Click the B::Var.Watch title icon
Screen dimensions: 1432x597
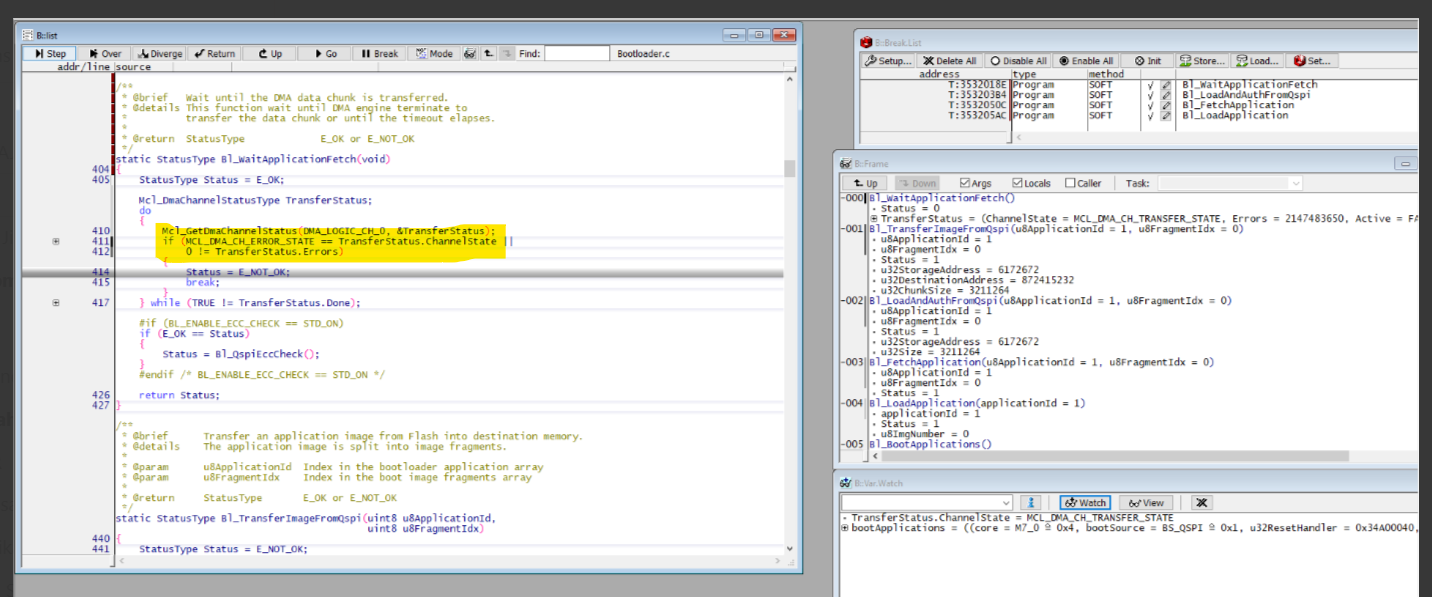[845, 483]
